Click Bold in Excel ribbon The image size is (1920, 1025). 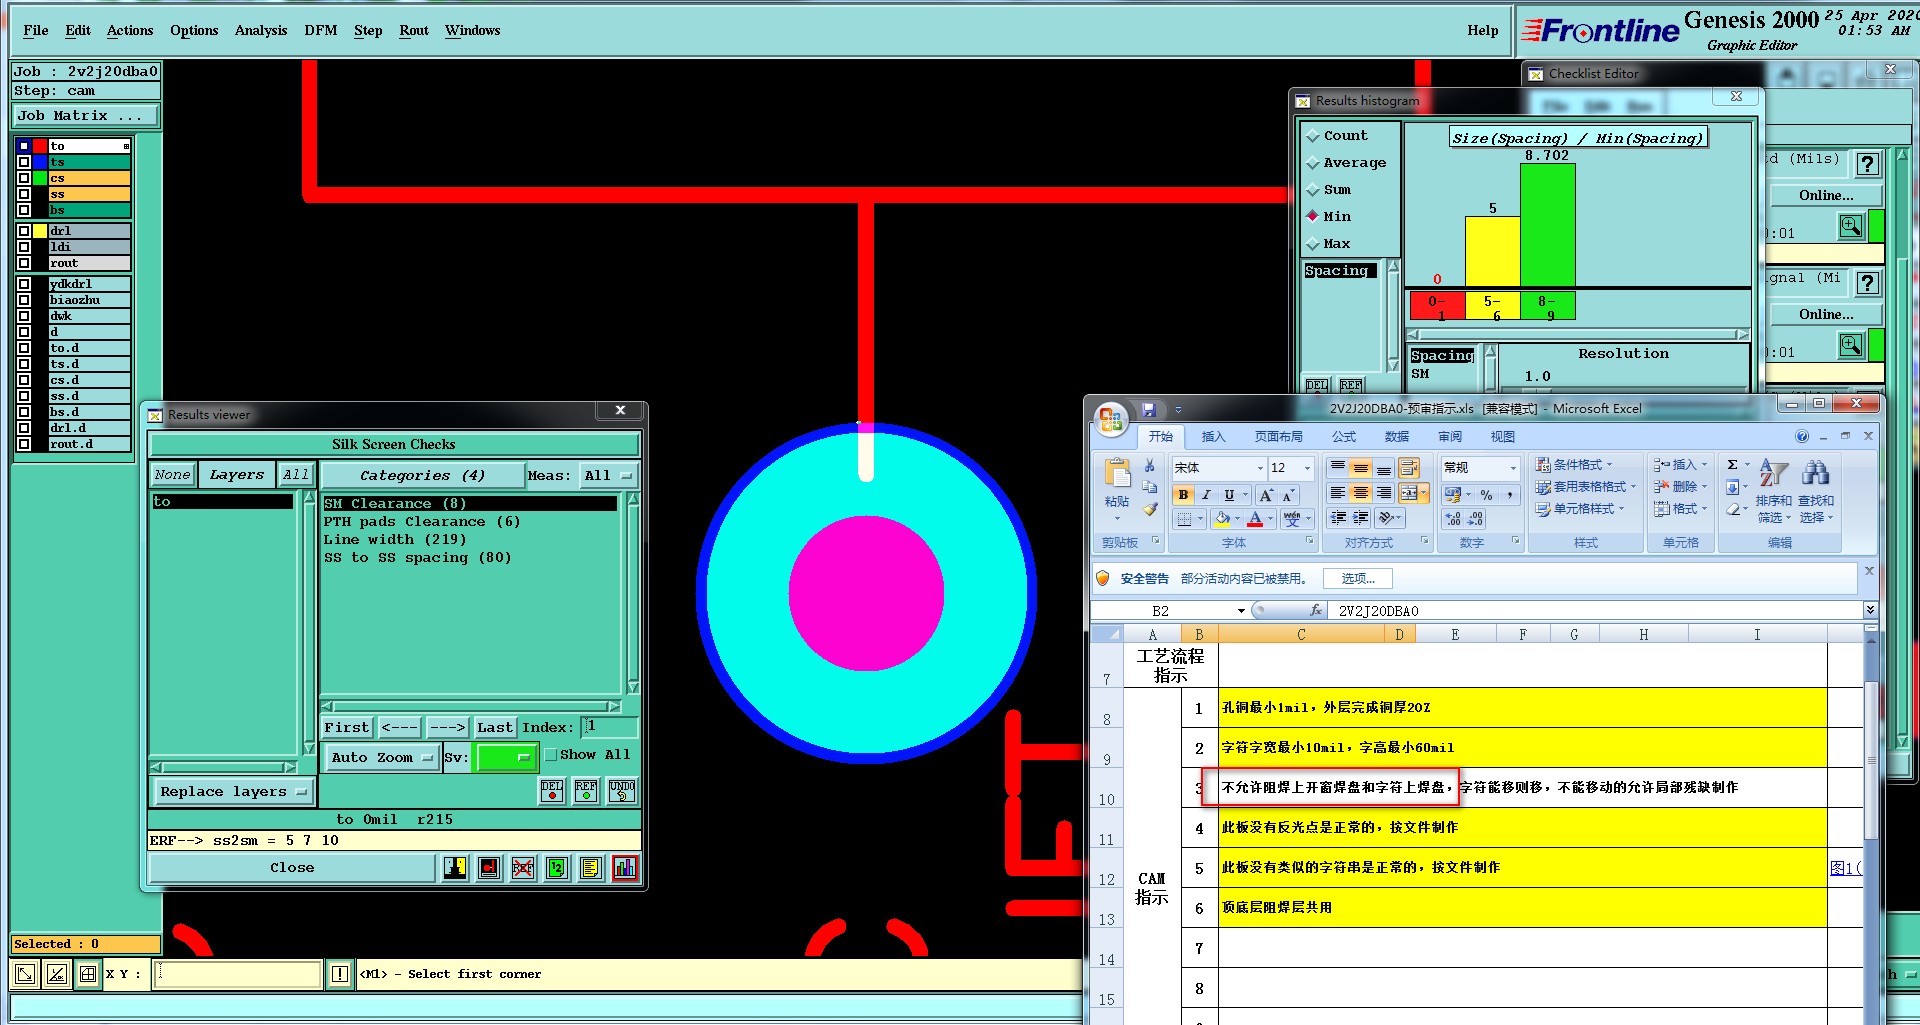(x=1184, y=495)
